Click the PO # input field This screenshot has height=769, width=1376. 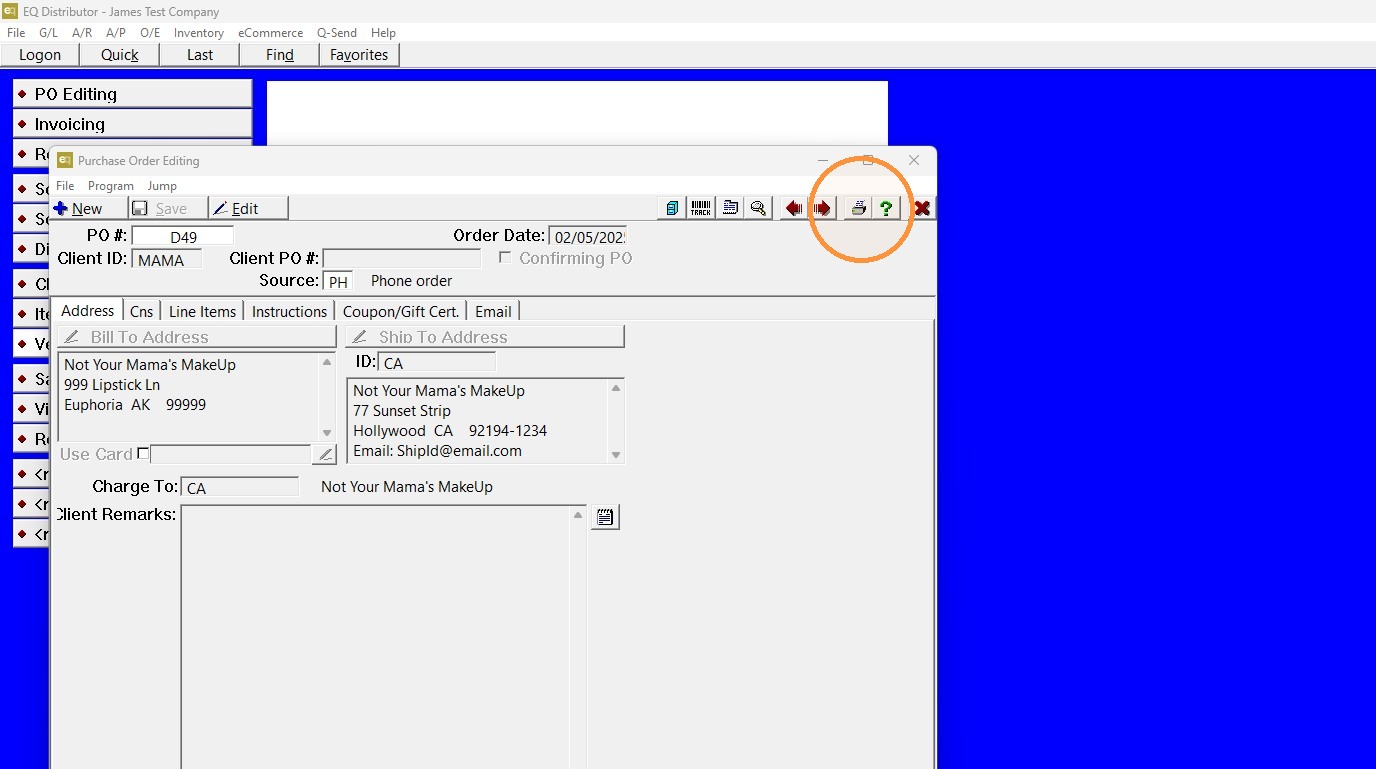click(x=183, y=237)
